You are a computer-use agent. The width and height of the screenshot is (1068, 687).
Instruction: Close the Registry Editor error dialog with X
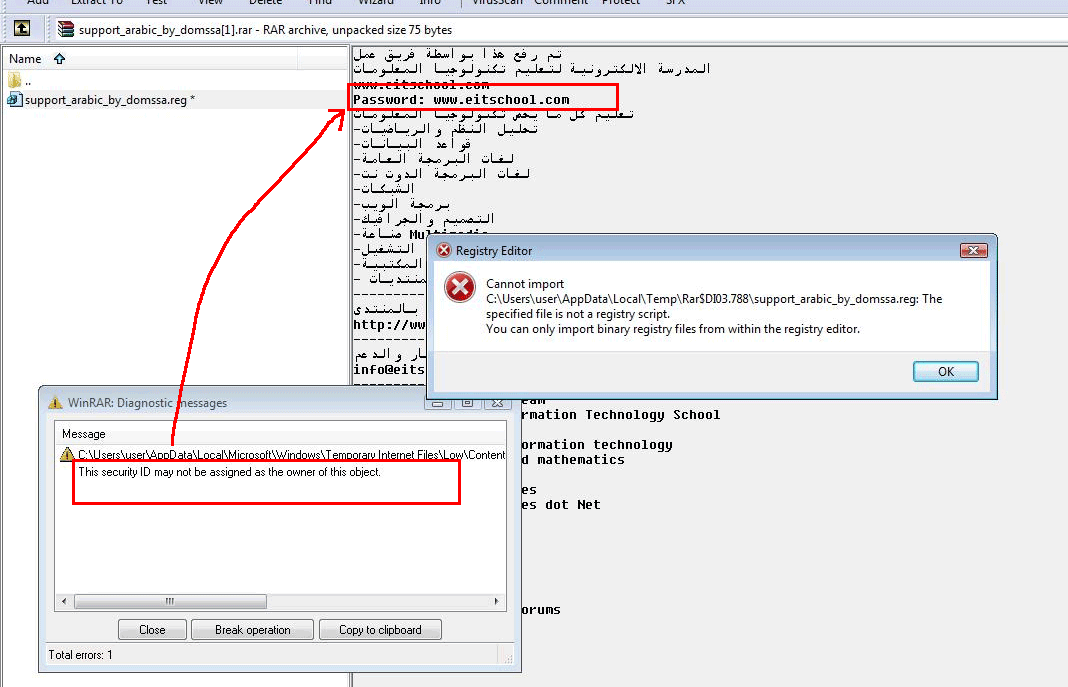click(x=973, y=250)
